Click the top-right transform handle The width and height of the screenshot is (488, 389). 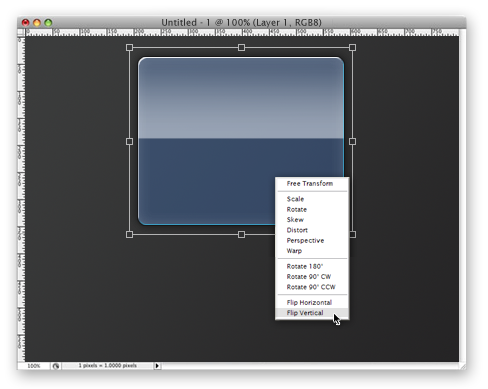point(352,48)
